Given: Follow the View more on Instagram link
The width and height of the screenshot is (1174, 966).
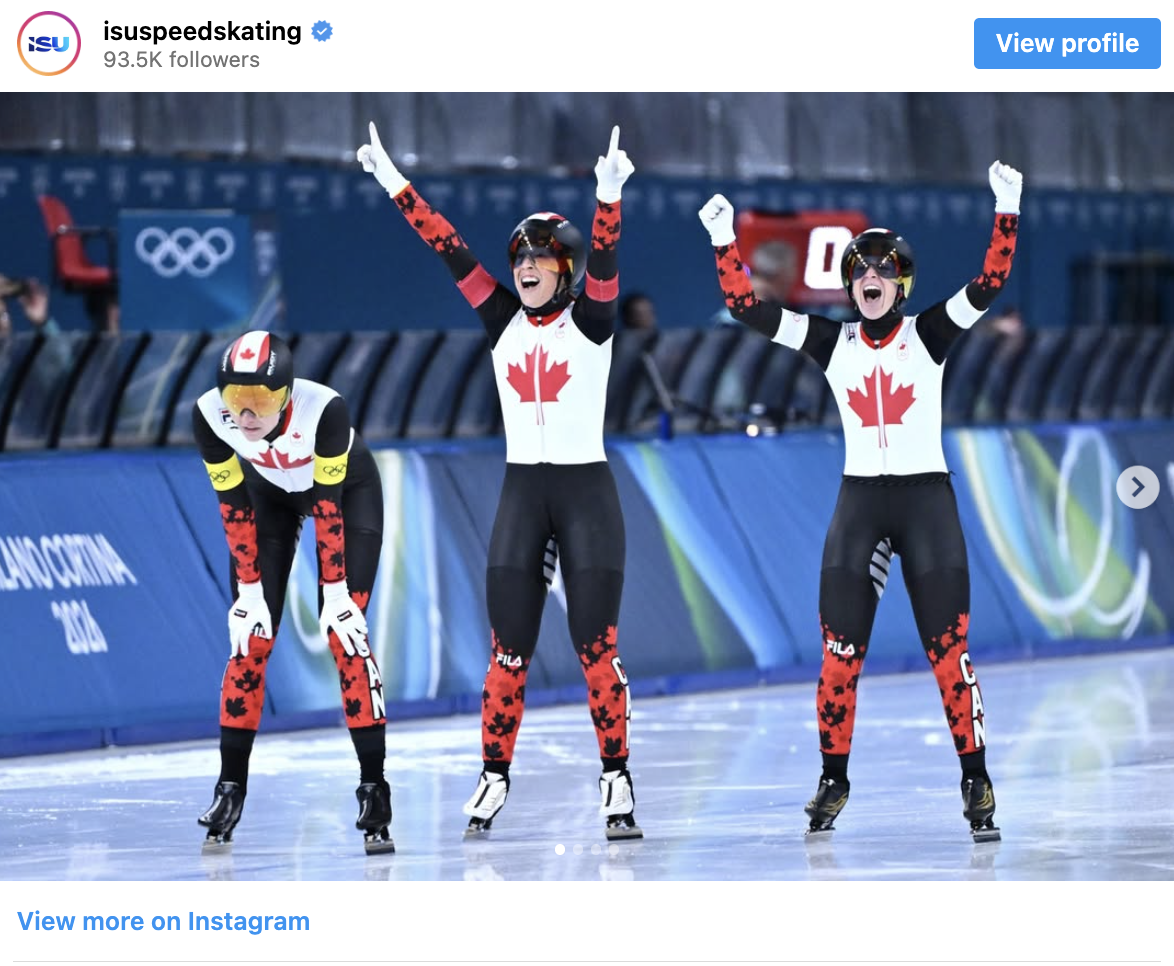Looking at the screenshot, I should [x=163, y=921].
